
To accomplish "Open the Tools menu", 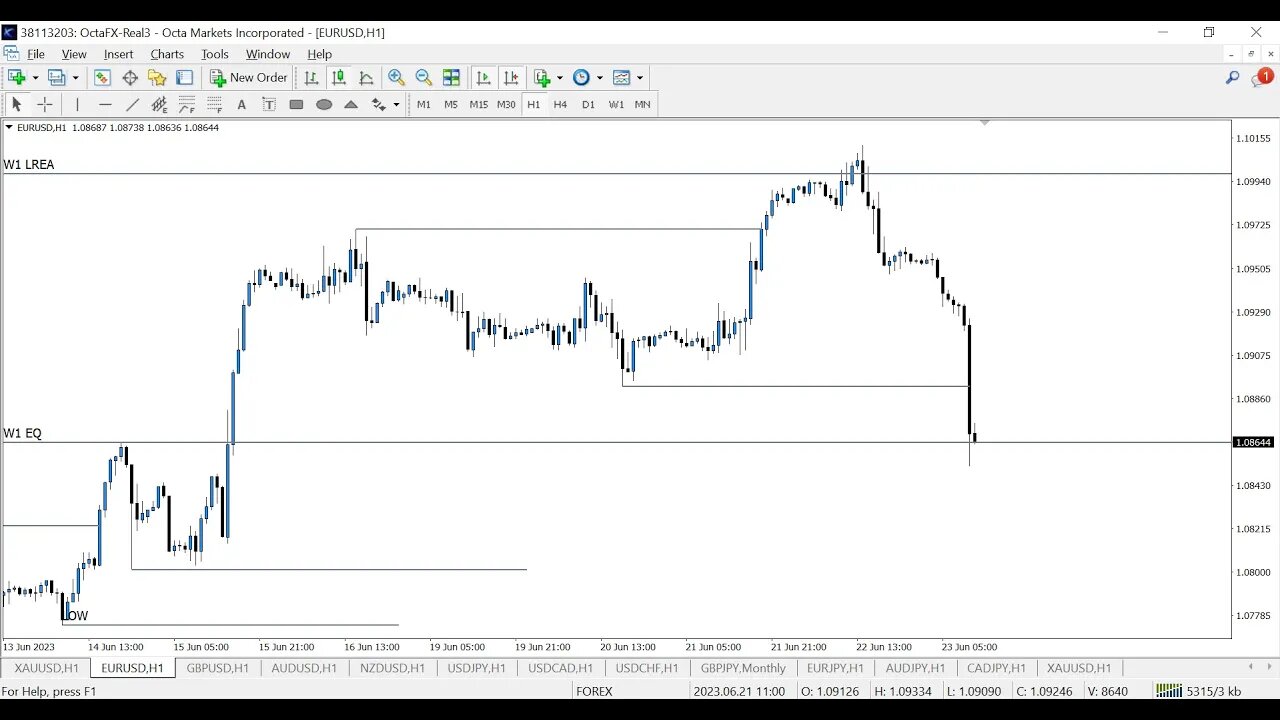I will [x=215, y=54].
